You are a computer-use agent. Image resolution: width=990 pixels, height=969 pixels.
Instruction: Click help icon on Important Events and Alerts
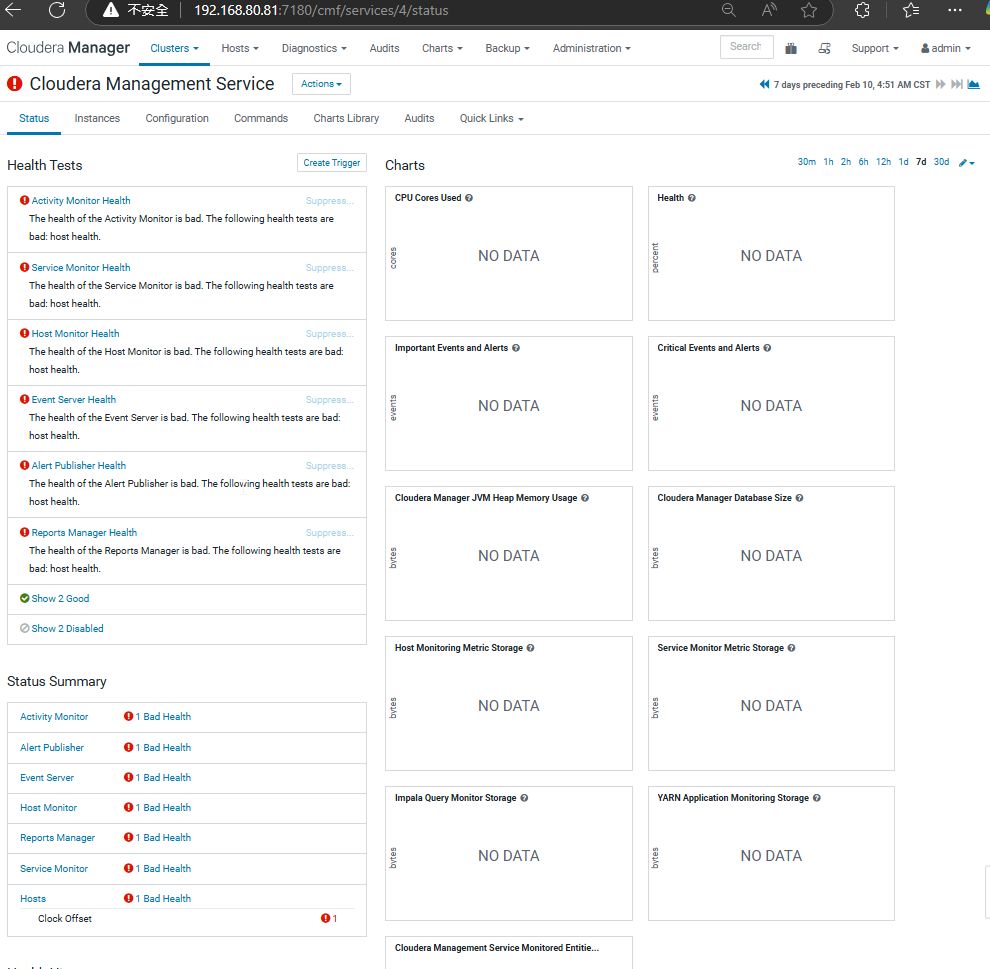(516, 348)
